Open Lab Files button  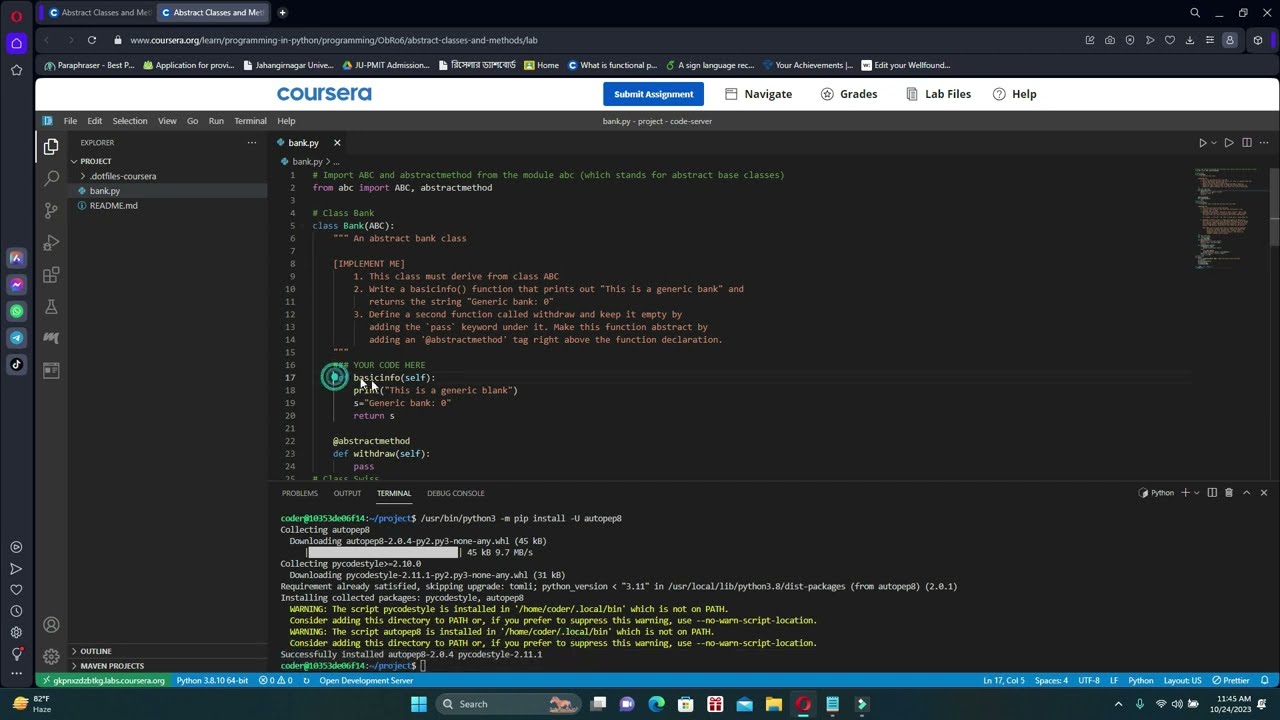point(938,94)
